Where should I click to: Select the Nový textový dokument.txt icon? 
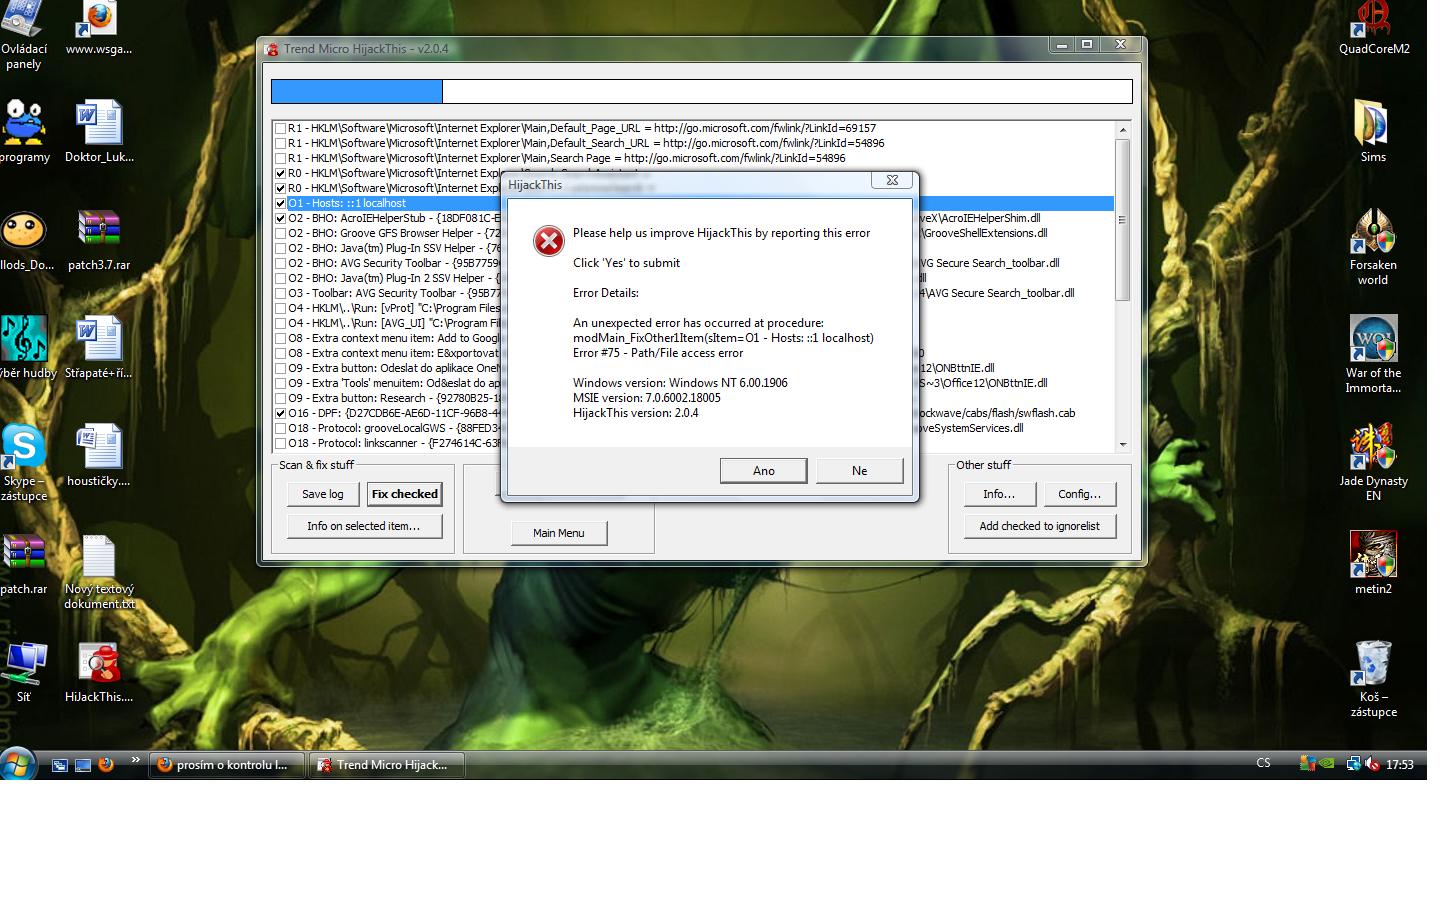click(99, 571)
